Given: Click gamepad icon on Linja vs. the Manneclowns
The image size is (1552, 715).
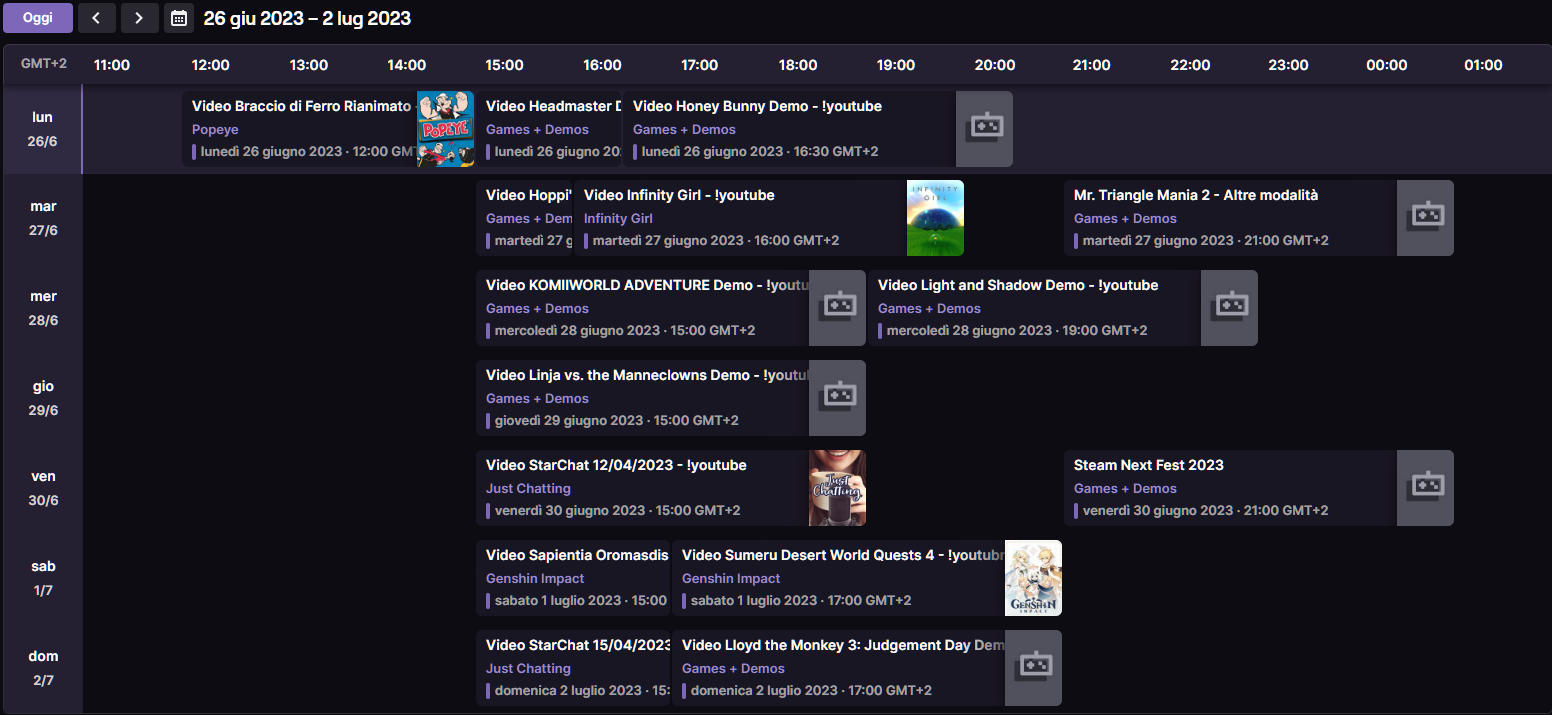Looking at the screenshot, I should click(x=837, y=398).
